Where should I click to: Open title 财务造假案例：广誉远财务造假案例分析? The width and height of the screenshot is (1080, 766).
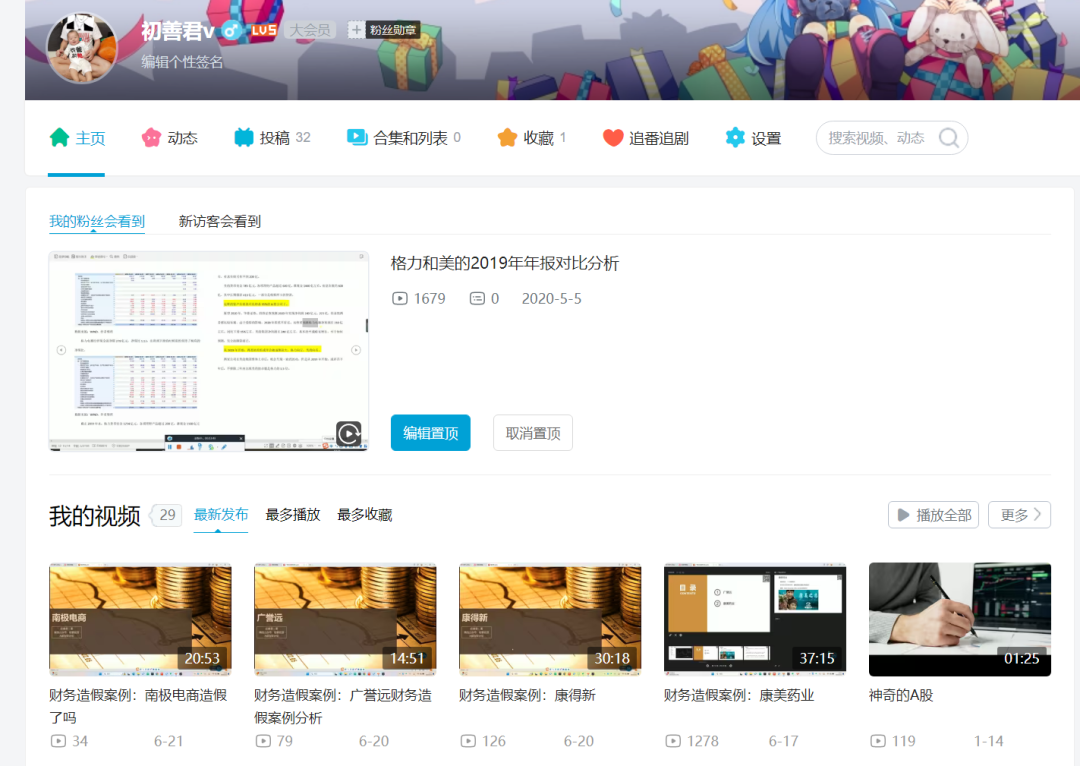pos(343,706)
